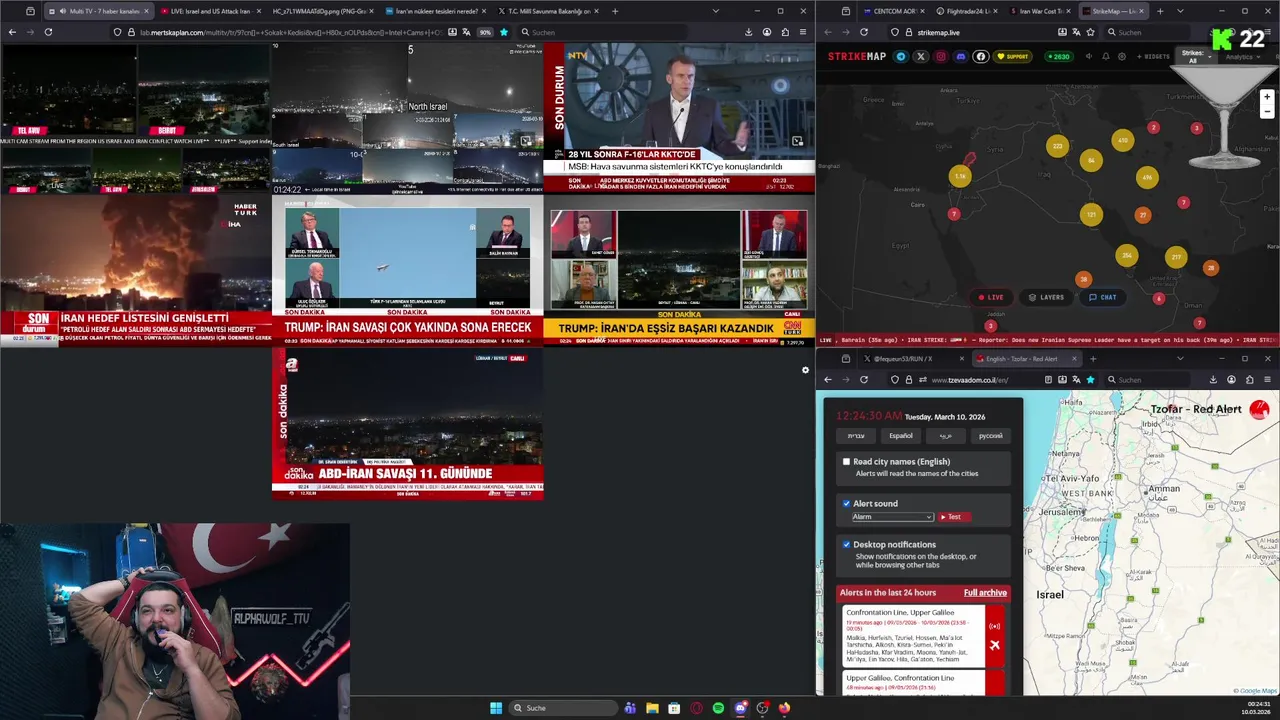Switch to Flightradar24 browser tab

[x=968, y=11]
